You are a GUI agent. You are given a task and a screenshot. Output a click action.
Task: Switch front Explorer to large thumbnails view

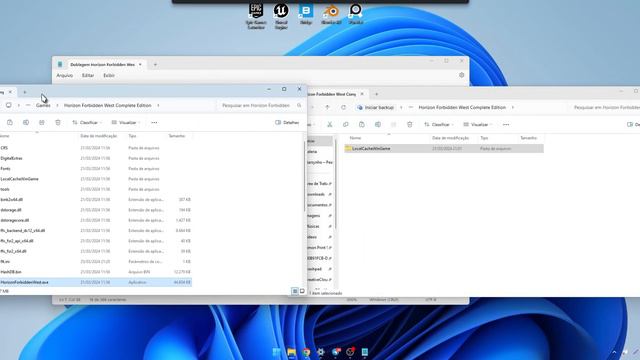pos(302,291)
